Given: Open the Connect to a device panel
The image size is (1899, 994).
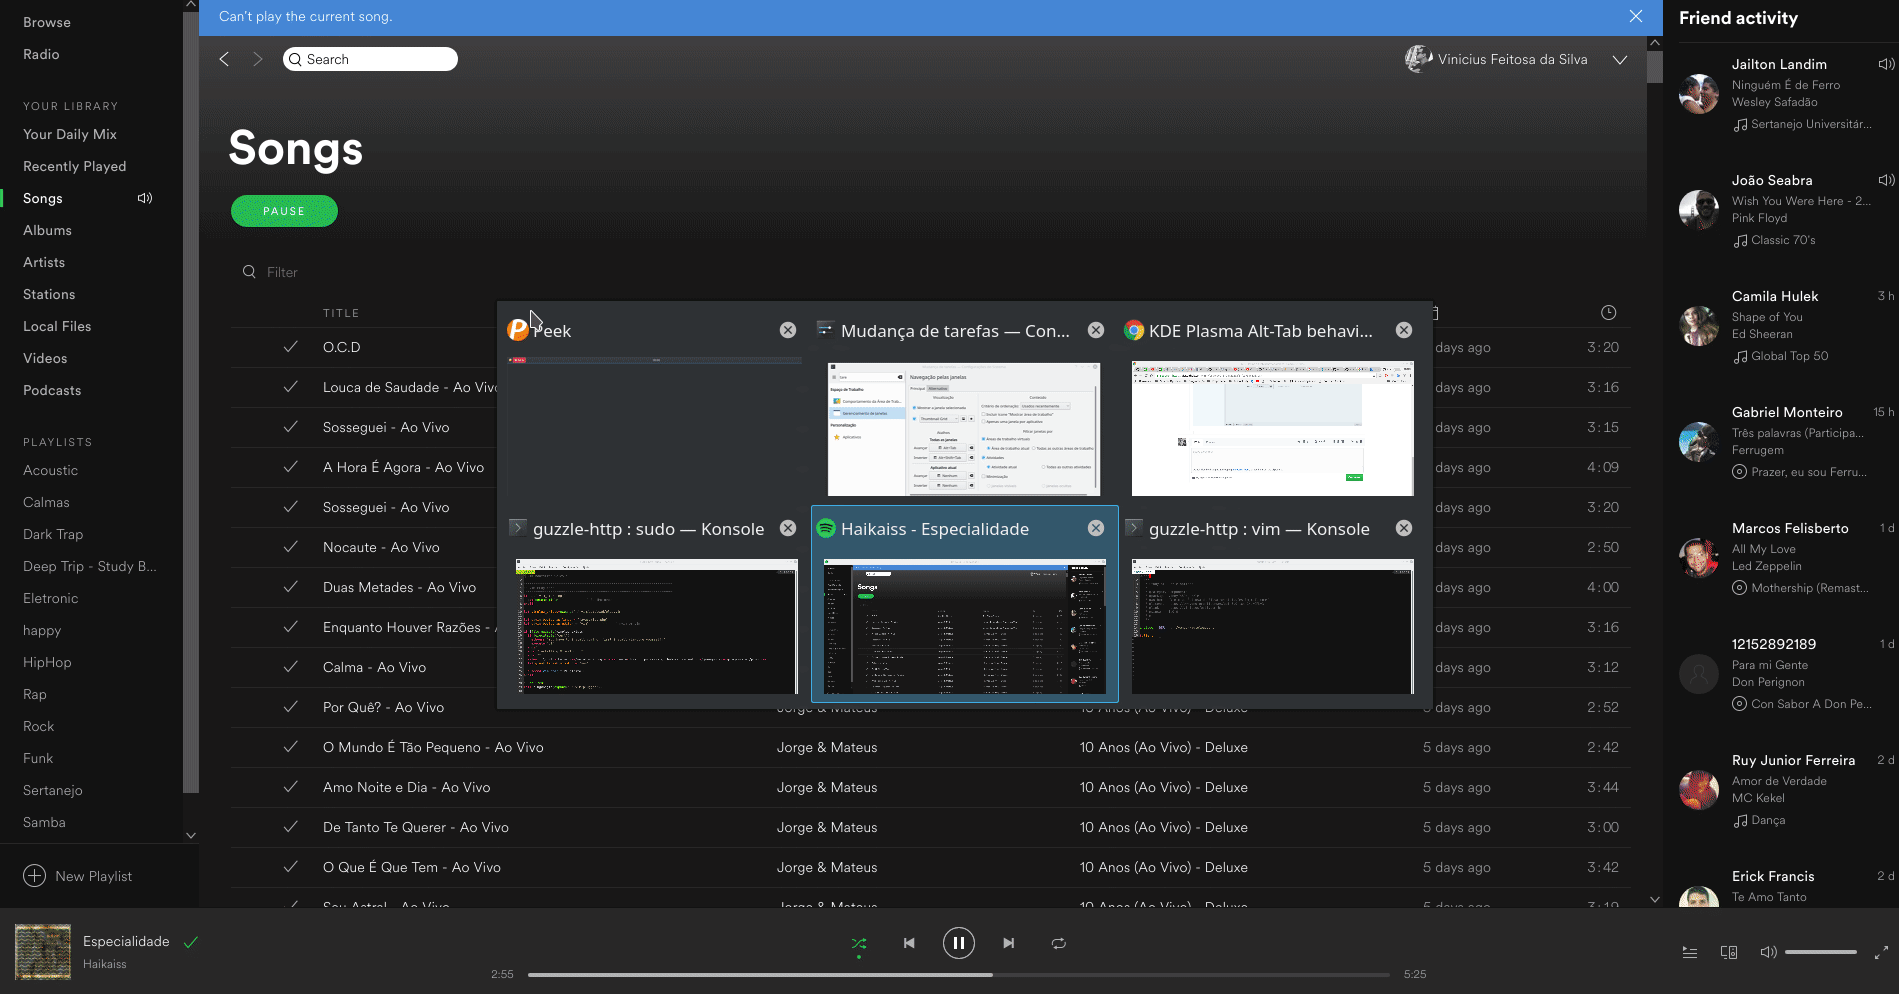Looking at the screenshot, I should pos(1729,952).
